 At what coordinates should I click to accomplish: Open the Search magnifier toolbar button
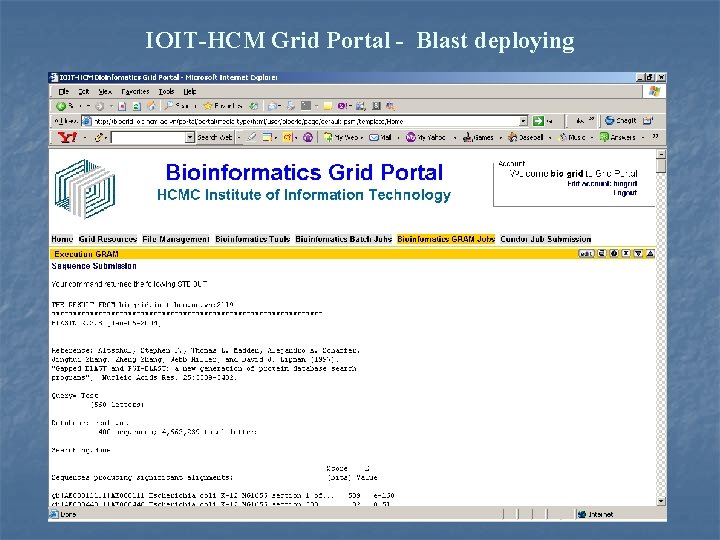tap(180, 106)
